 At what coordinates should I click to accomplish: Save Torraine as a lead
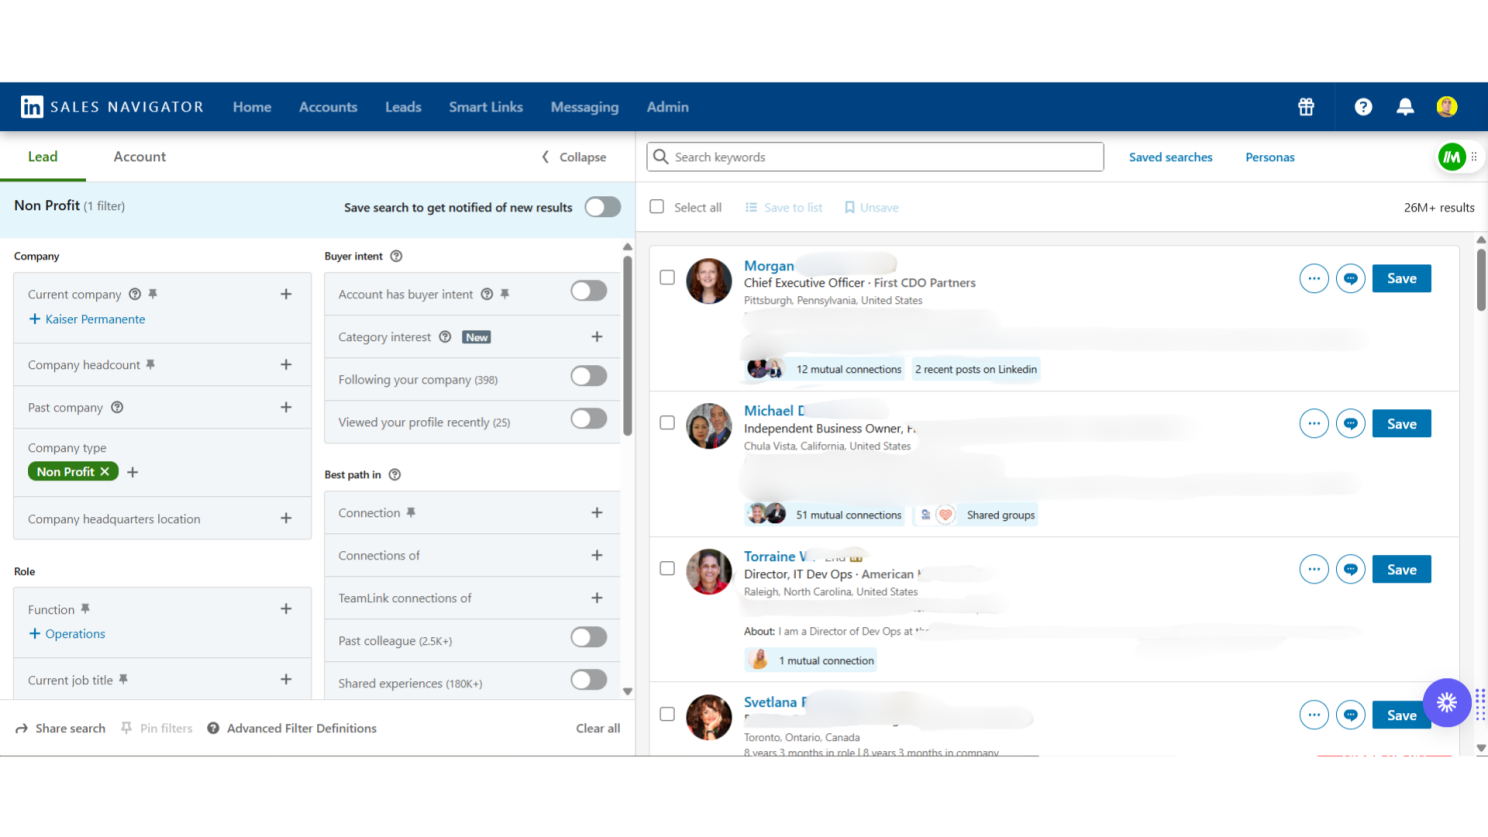click(x=1402, y=570)
